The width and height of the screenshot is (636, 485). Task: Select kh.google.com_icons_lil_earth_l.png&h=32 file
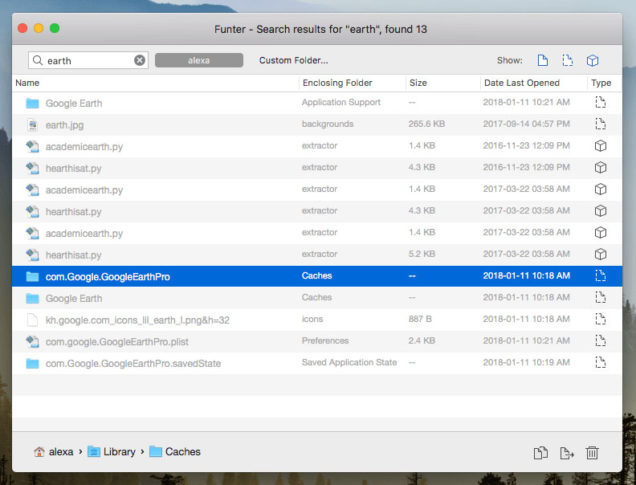pyautogui.click(x=317, y=320)
